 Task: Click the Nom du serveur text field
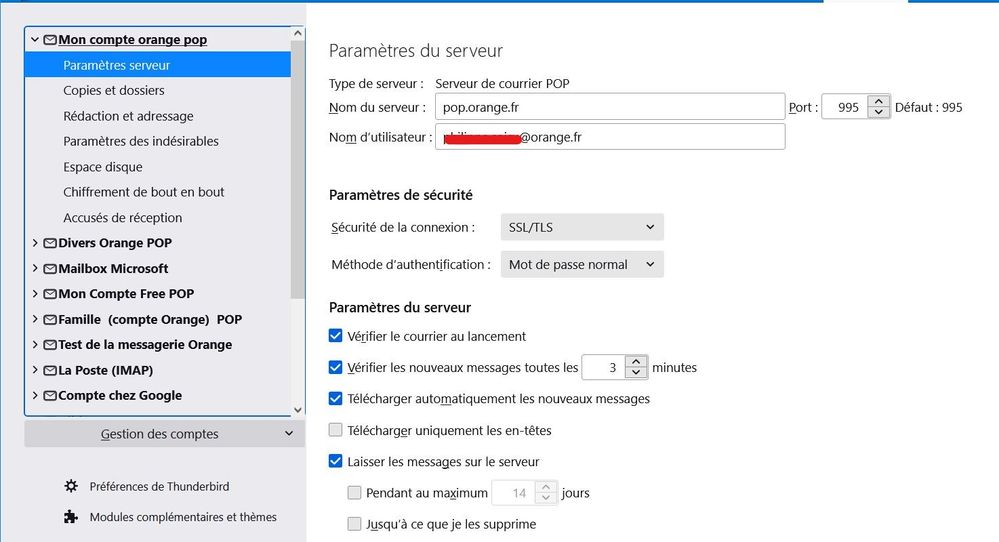click(610, 107)
